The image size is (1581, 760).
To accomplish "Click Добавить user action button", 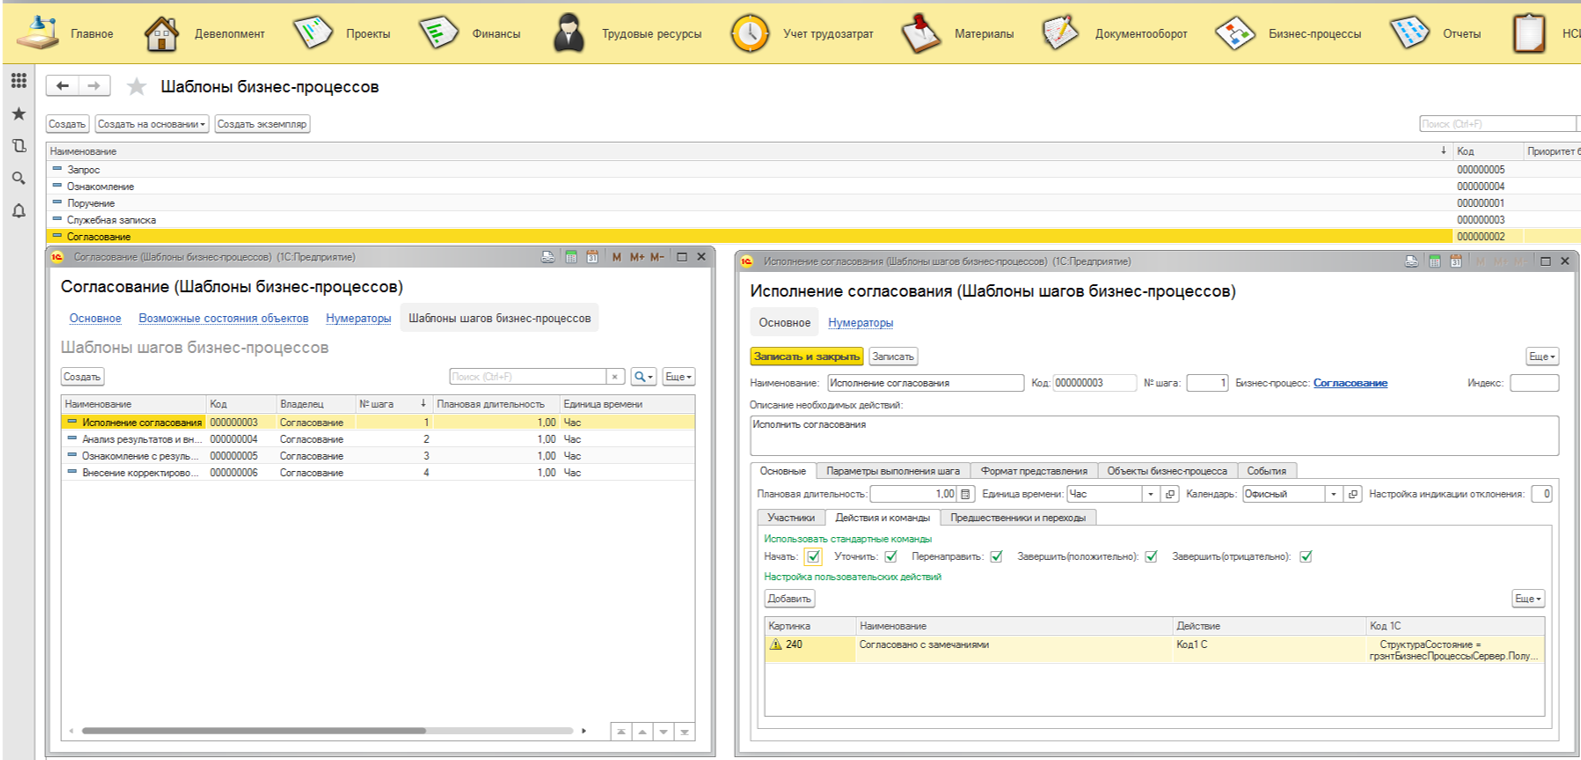I will coord(790,599).
